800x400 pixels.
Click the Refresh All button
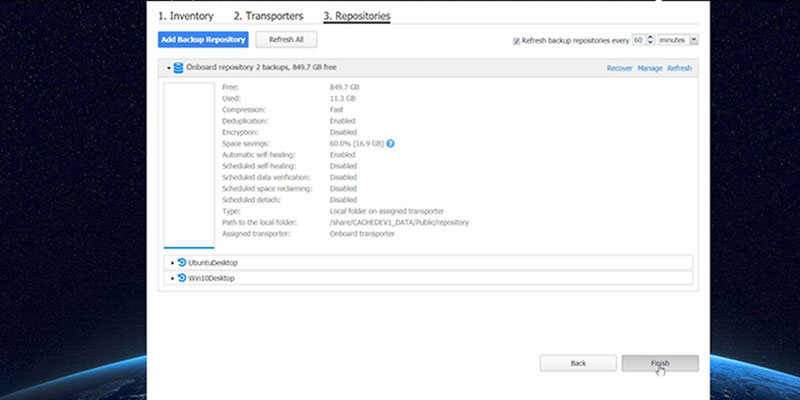[286, 40]
